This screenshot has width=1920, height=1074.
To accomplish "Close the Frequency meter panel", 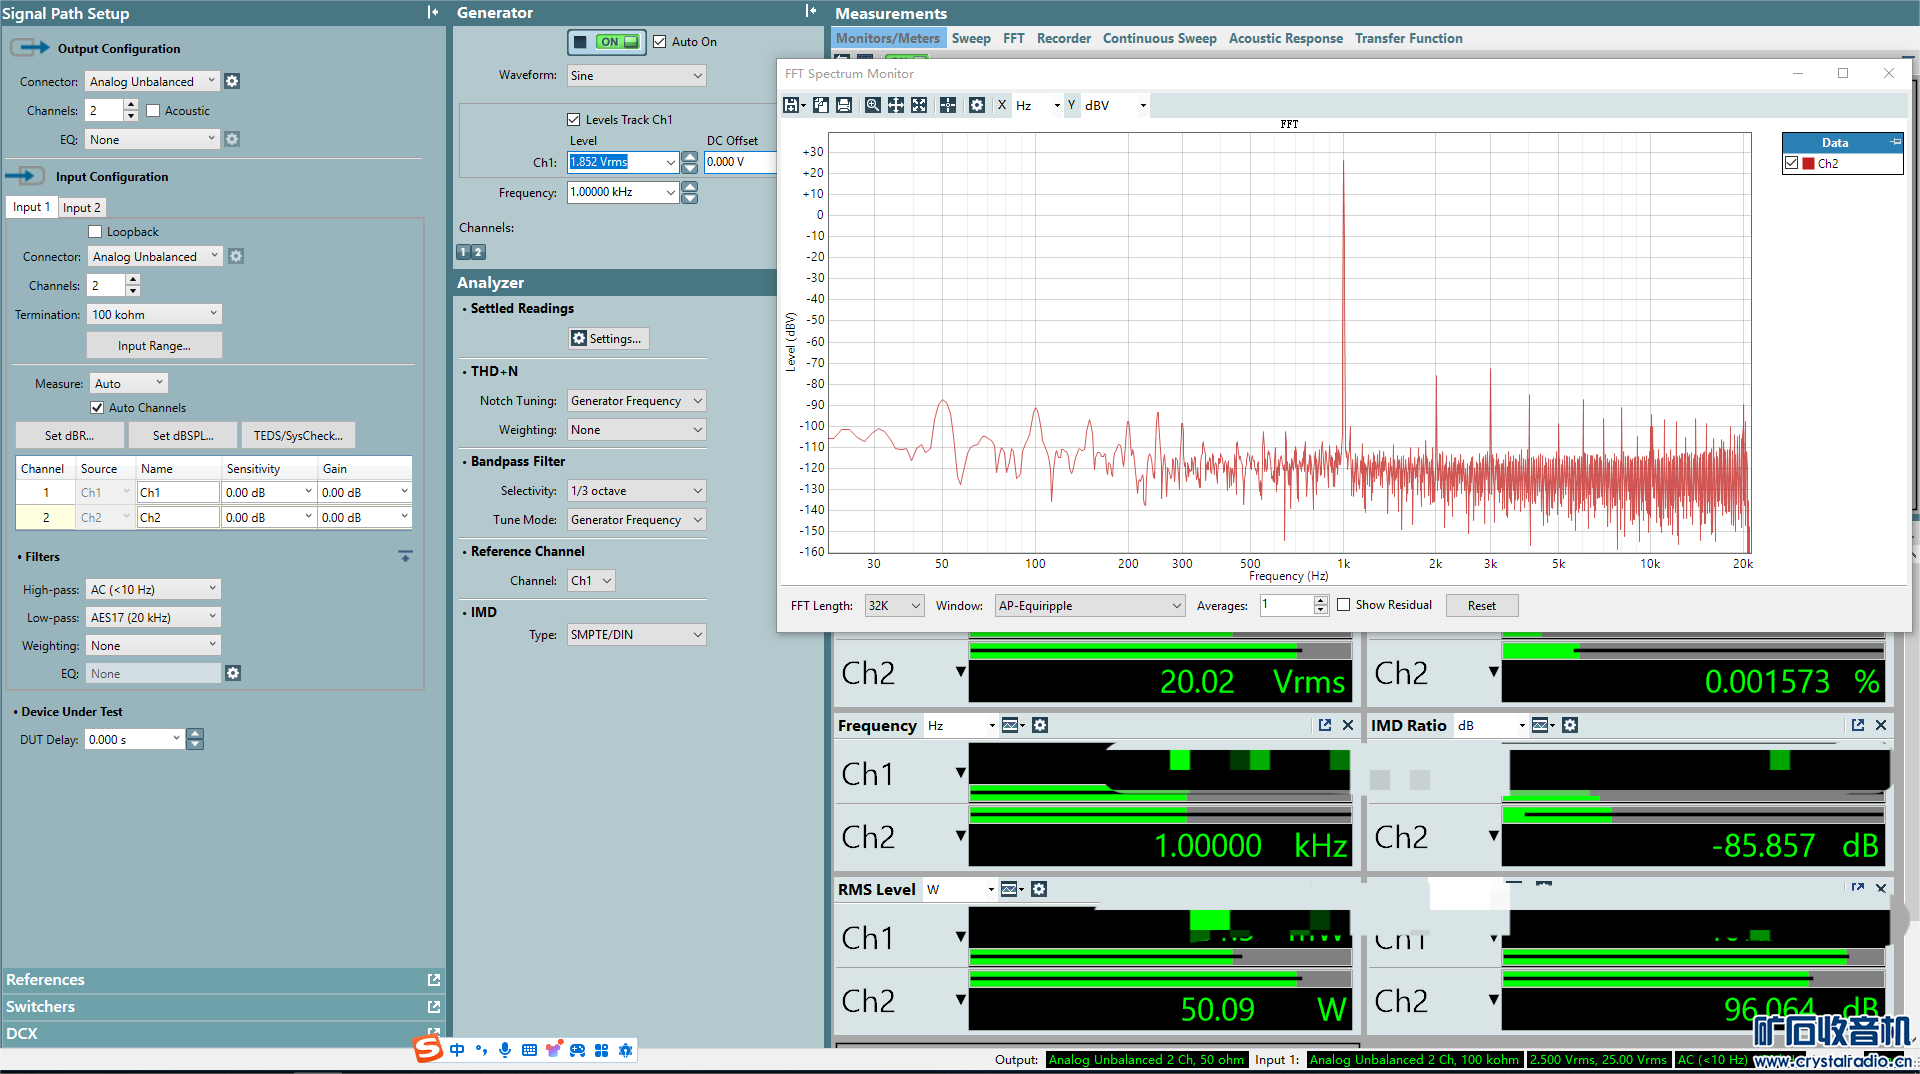I will pyautogui.click(x=1348, y=725).
